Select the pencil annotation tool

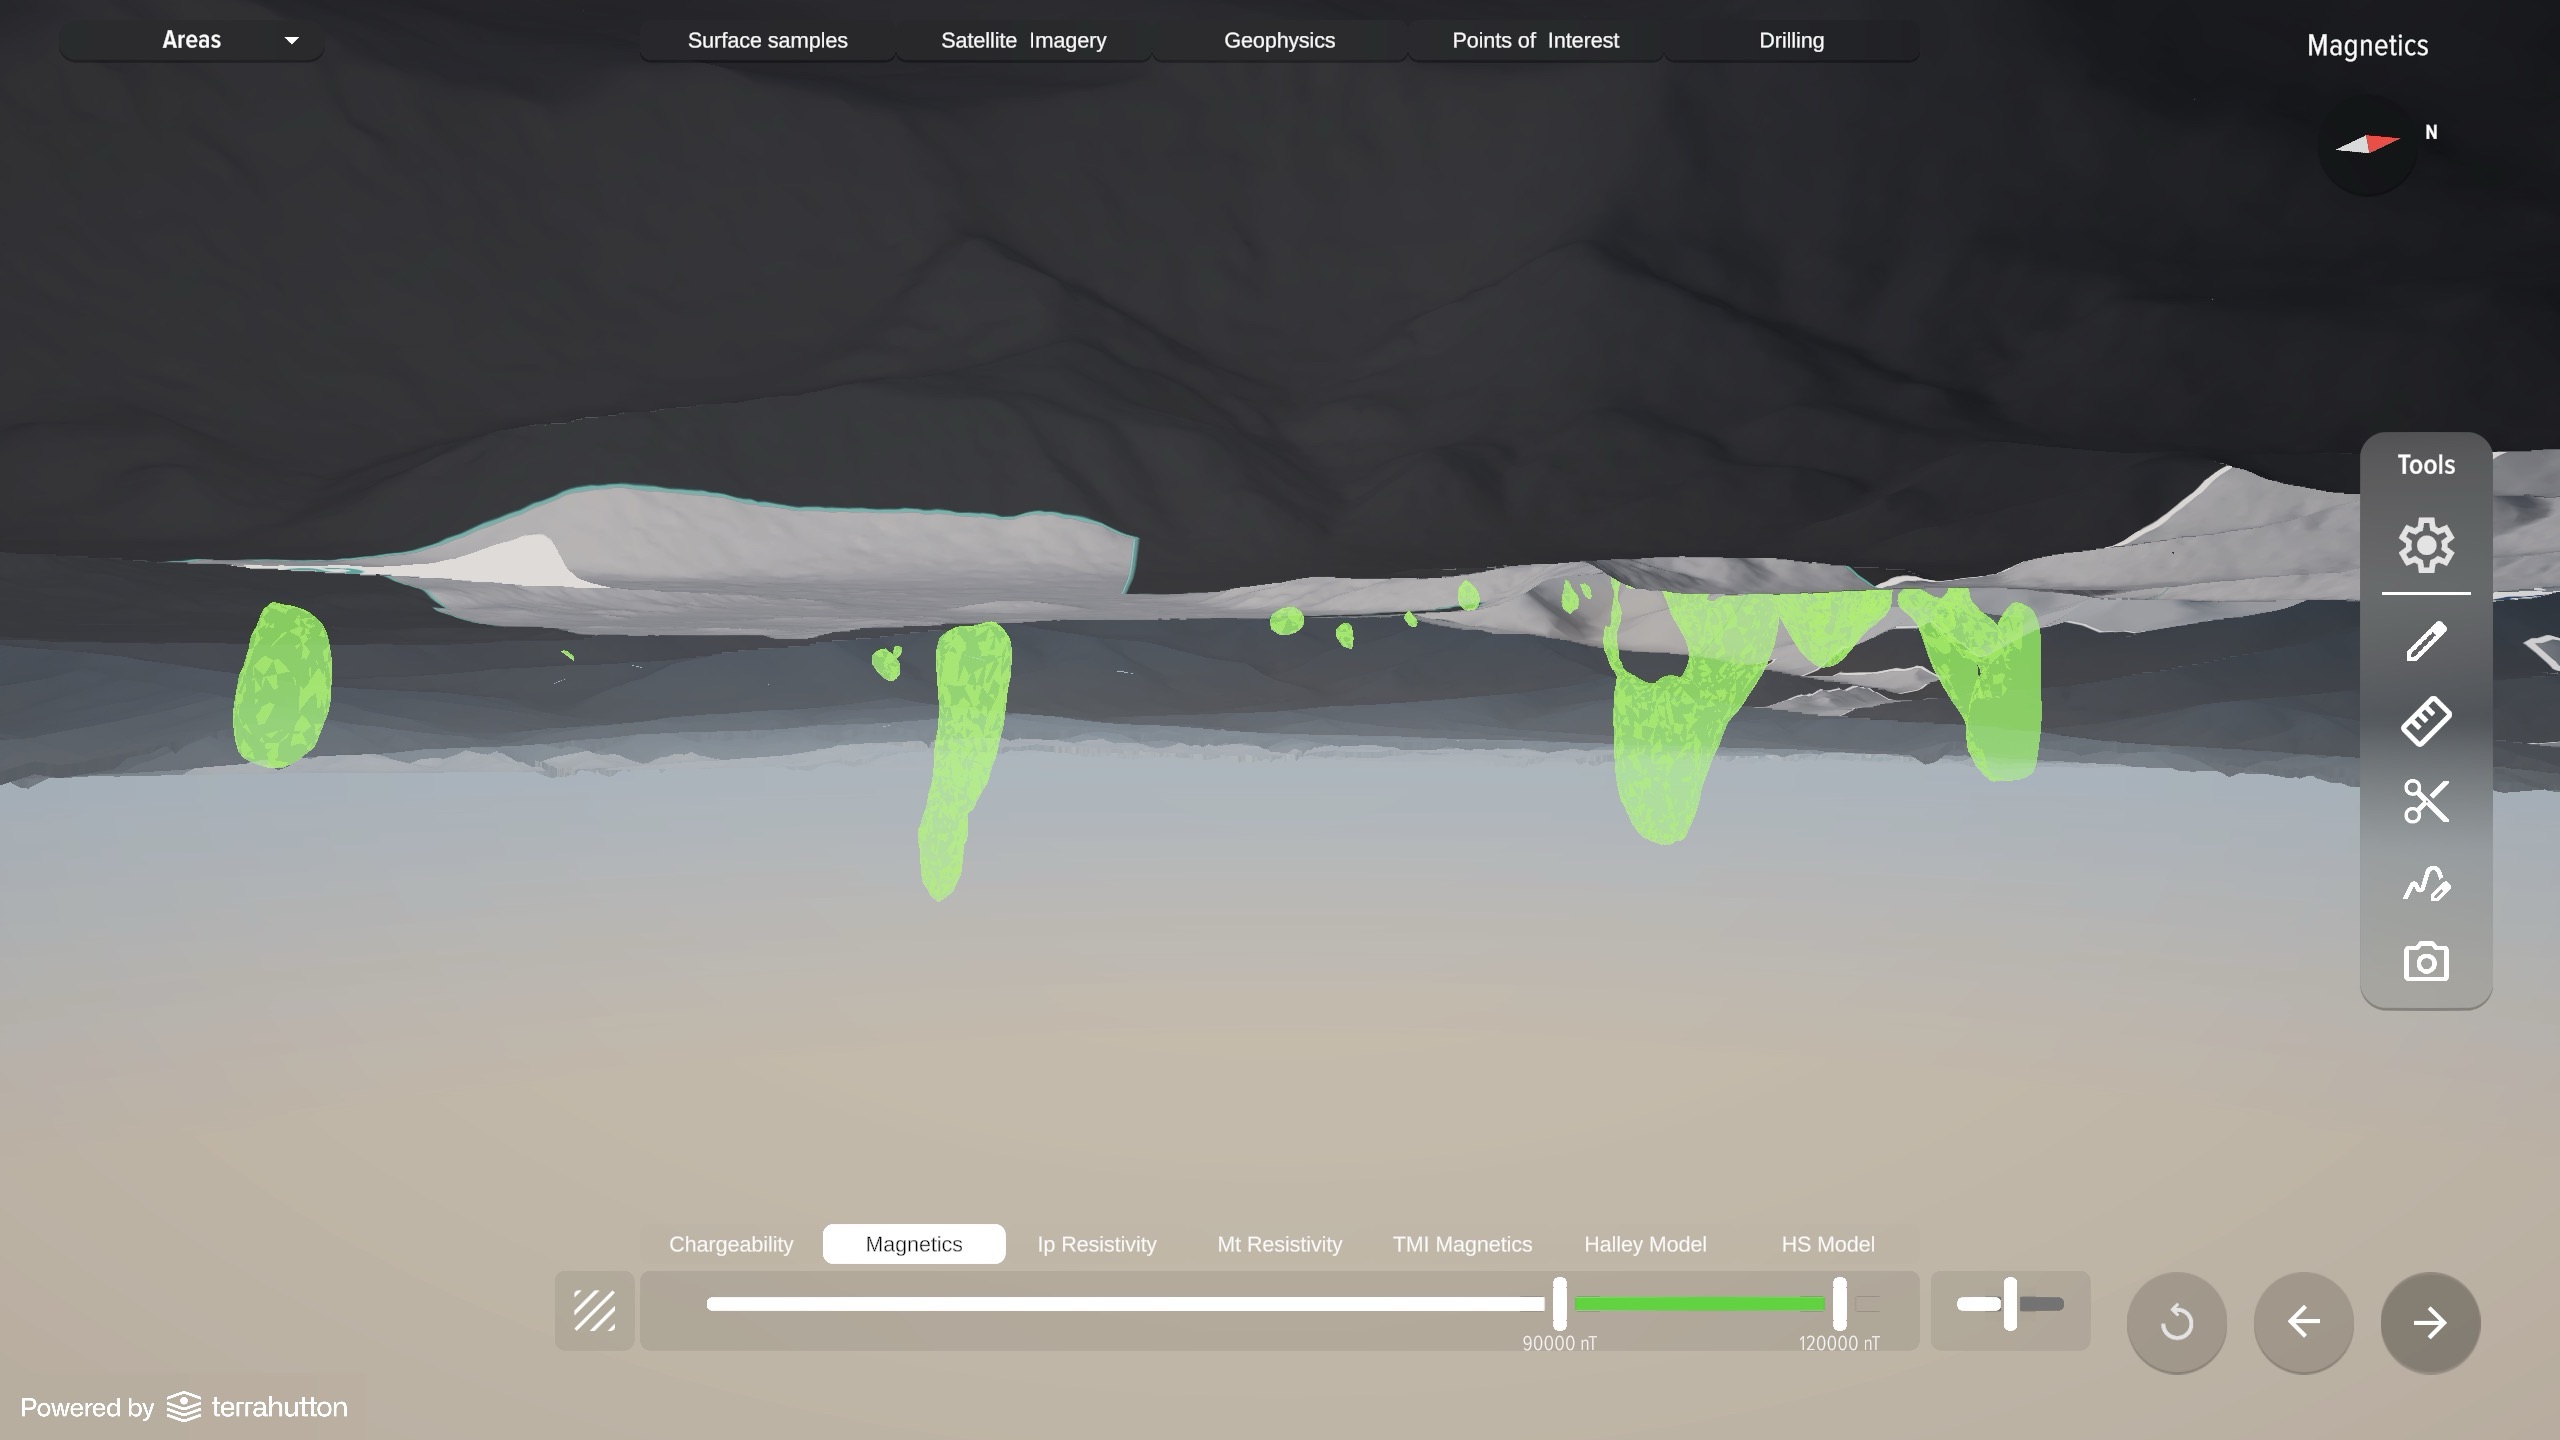2426,641
